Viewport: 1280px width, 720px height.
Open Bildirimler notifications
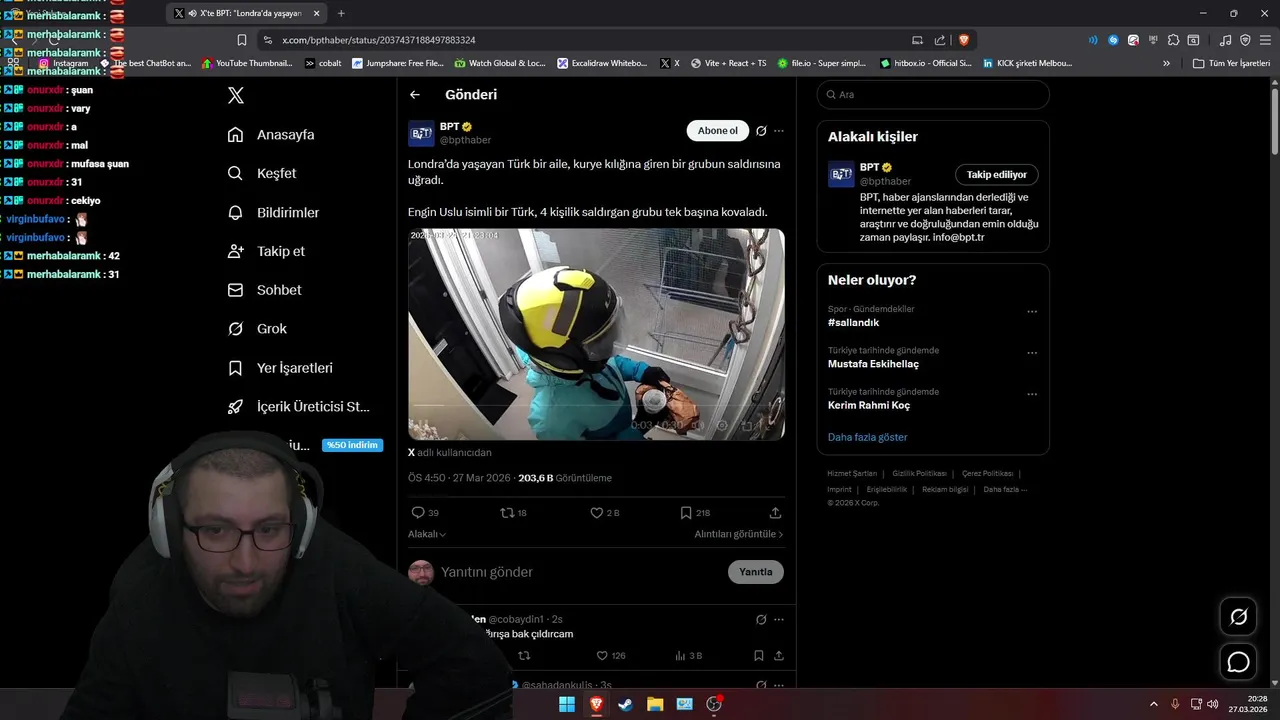(x=273, y=212)
